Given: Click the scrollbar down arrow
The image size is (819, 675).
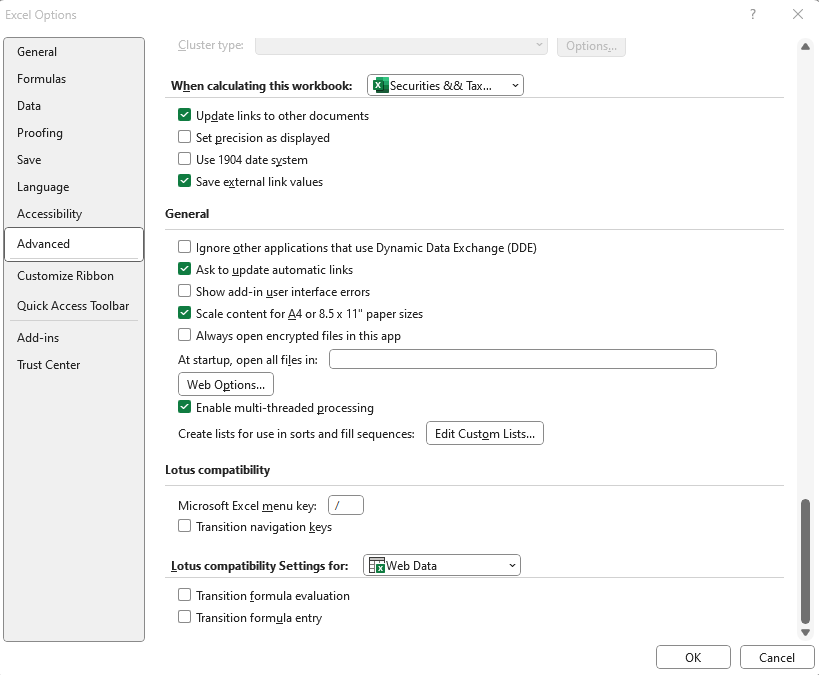Looking at the screenshot, I should 805,632.
